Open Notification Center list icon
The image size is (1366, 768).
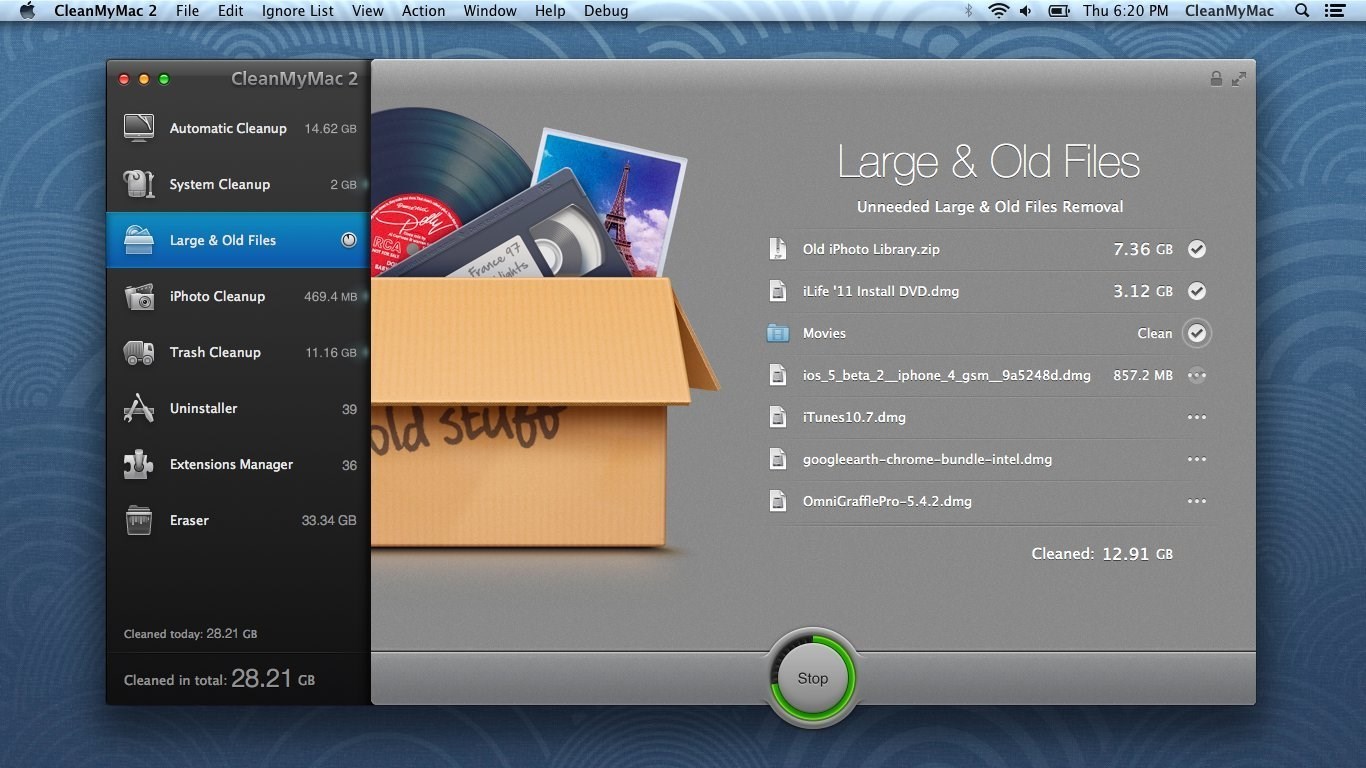pos(1334,11)
